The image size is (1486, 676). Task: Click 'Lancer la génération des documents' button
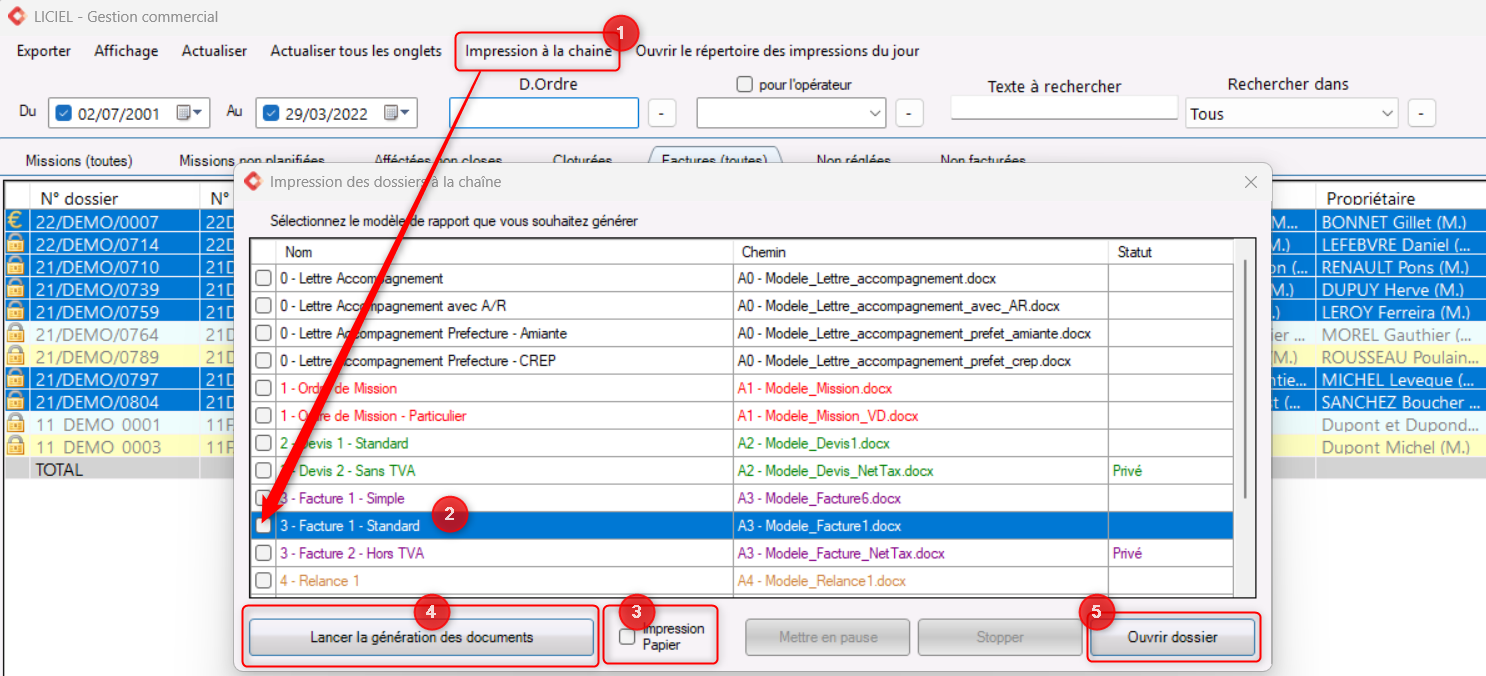point(421,637)
